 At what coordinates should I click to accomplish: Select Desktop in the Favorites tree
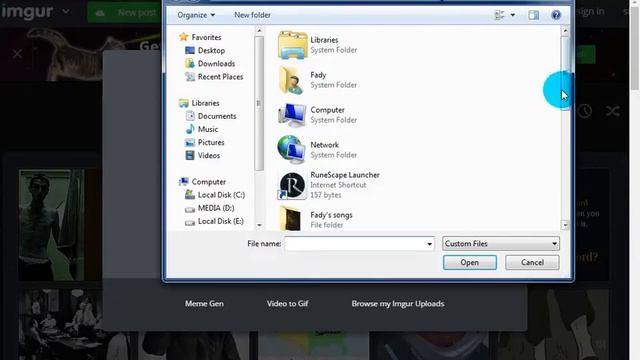[x=211, y=50]
